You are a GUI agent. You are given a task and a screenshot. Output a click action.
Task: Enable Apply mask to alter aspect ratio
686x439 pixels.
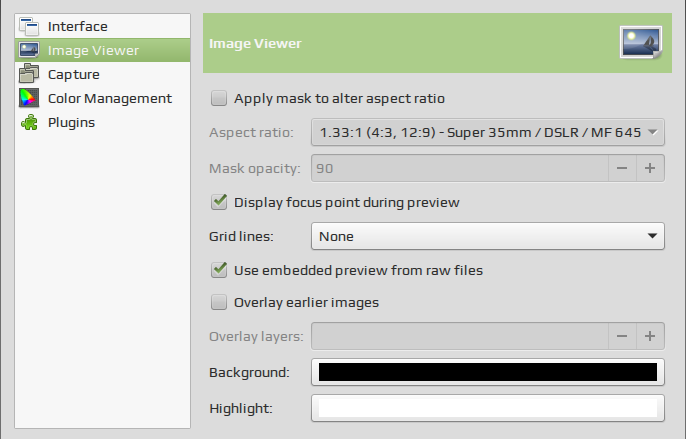(219, 98)
